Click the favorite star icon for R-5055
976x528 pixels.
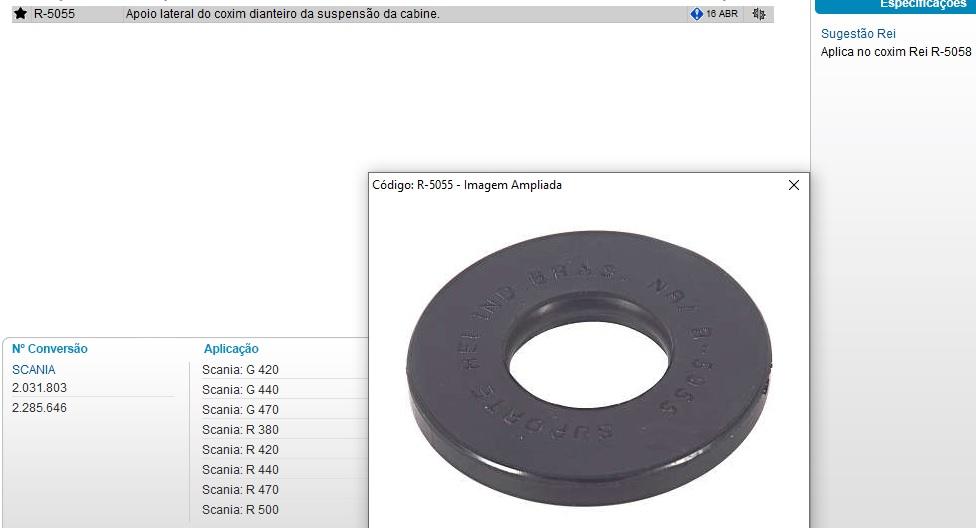pos(20,14)
